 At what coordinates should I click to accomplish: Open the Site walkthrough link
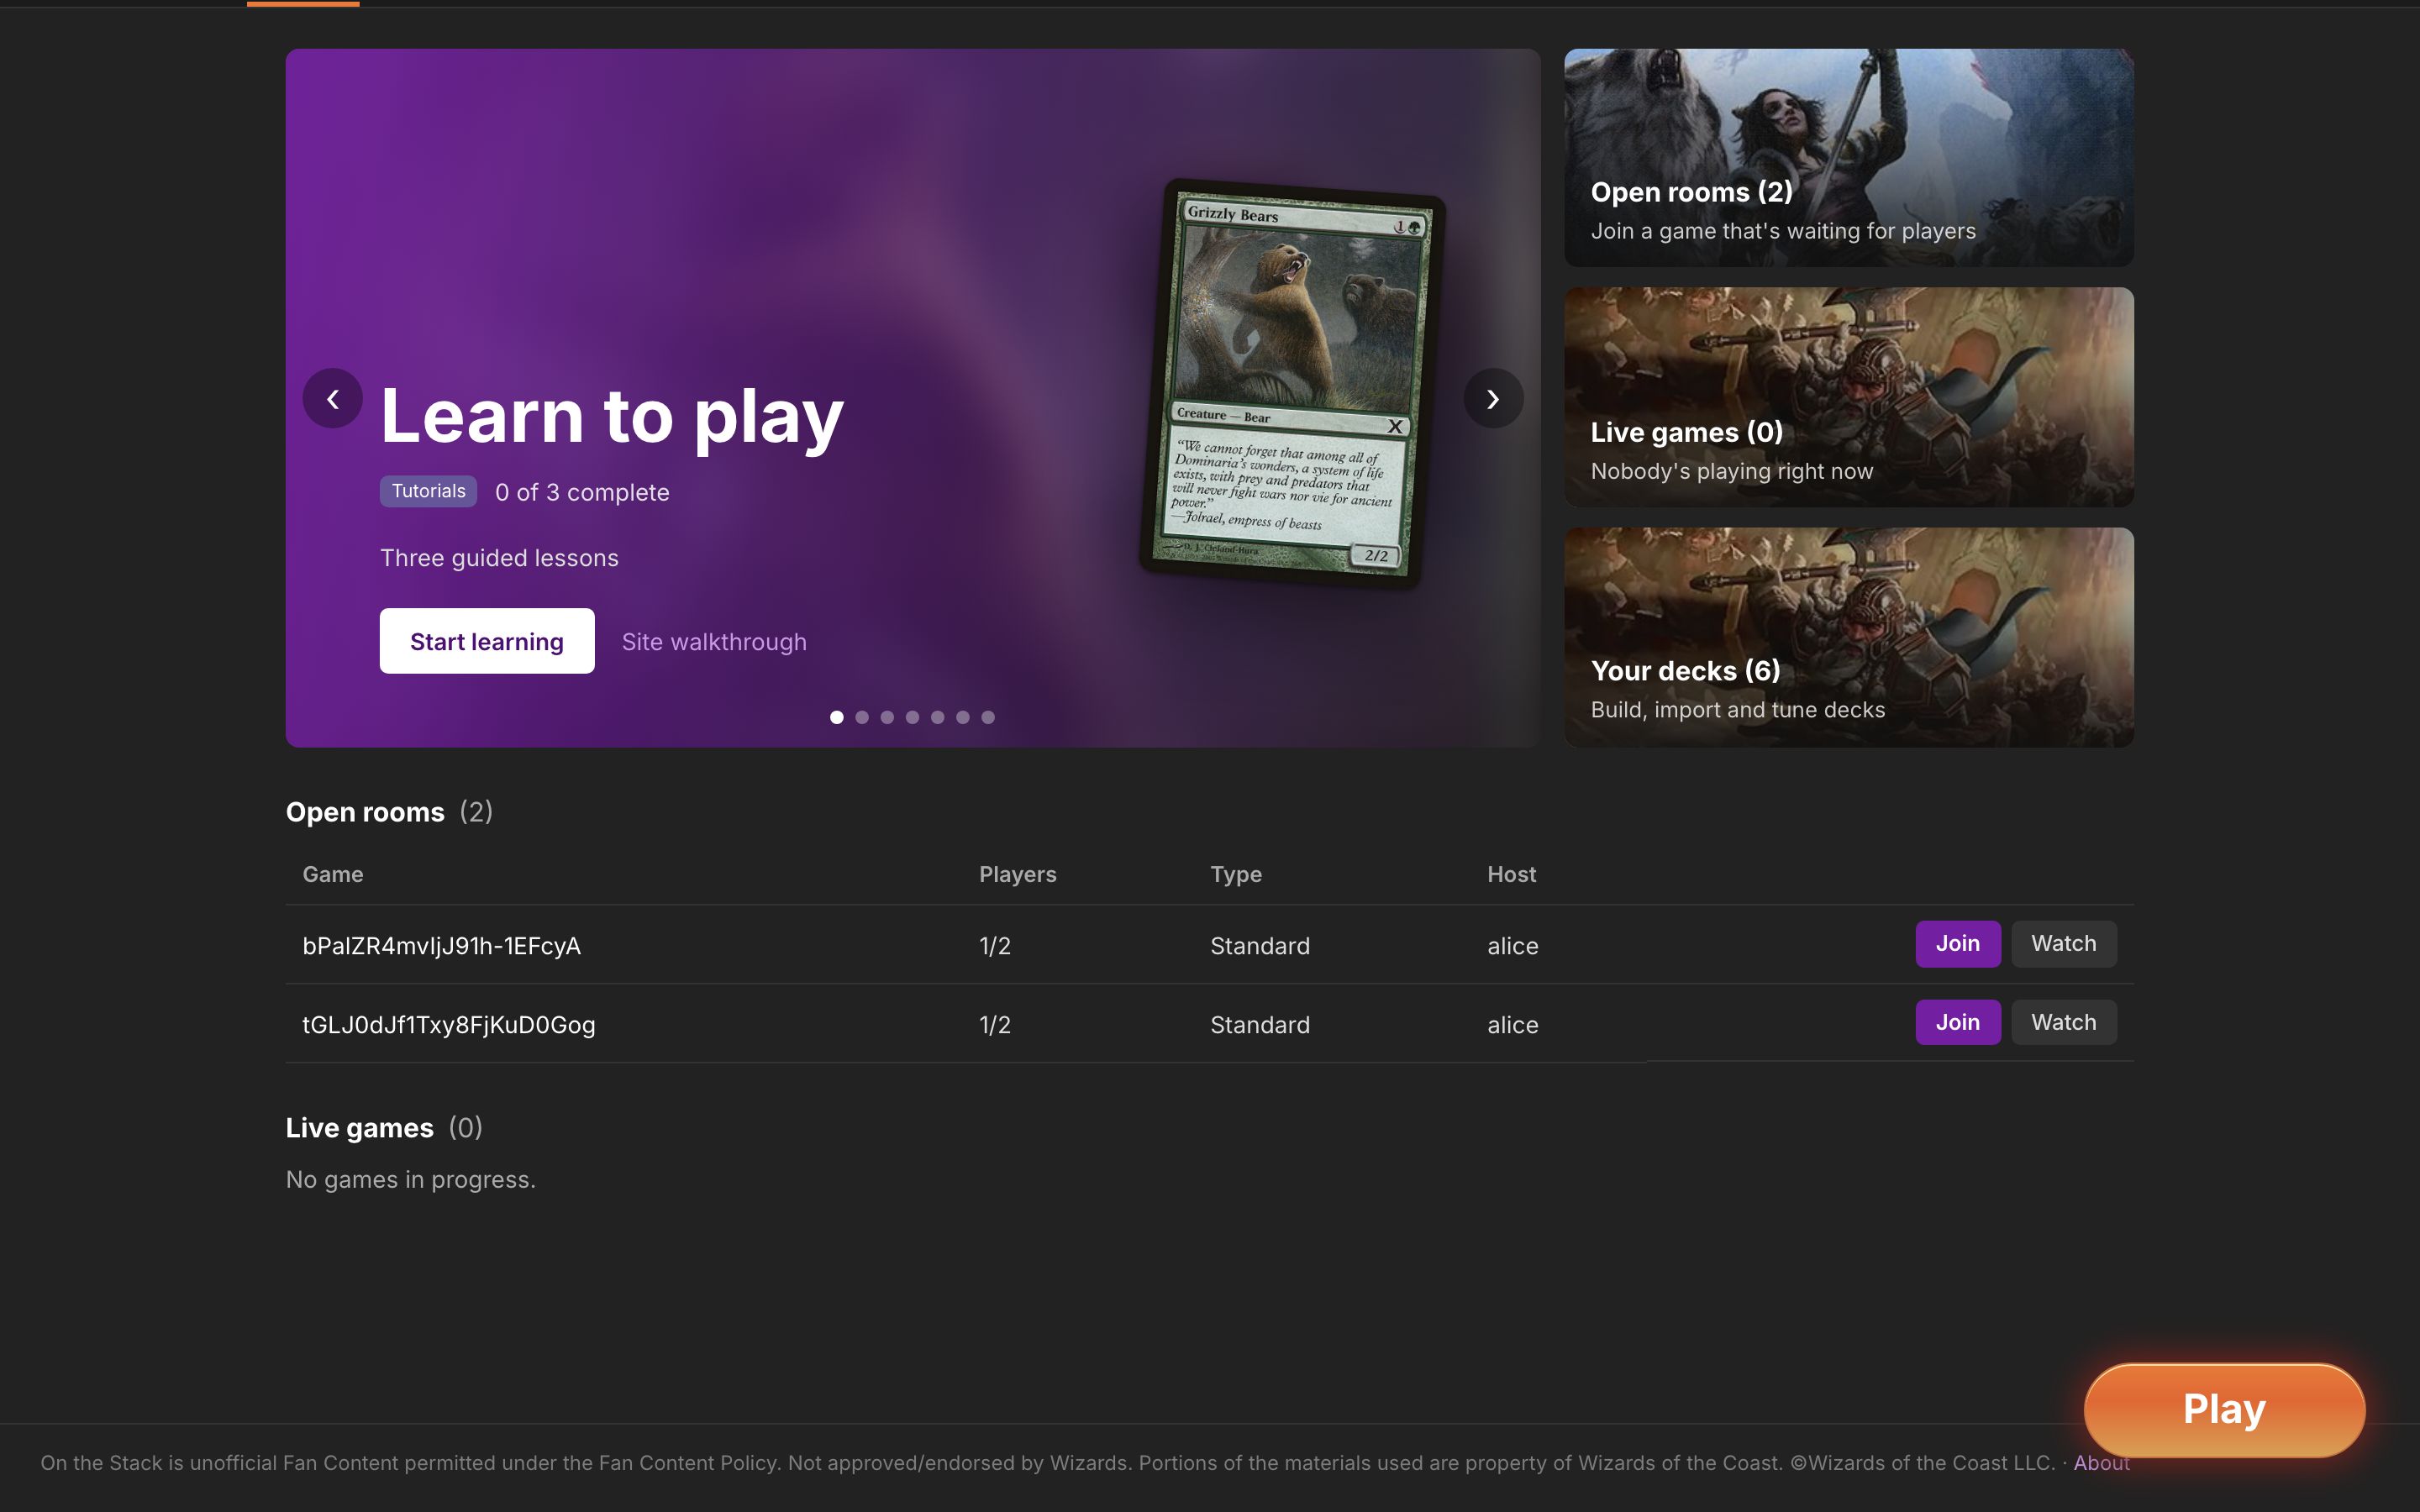coord(714,642)
